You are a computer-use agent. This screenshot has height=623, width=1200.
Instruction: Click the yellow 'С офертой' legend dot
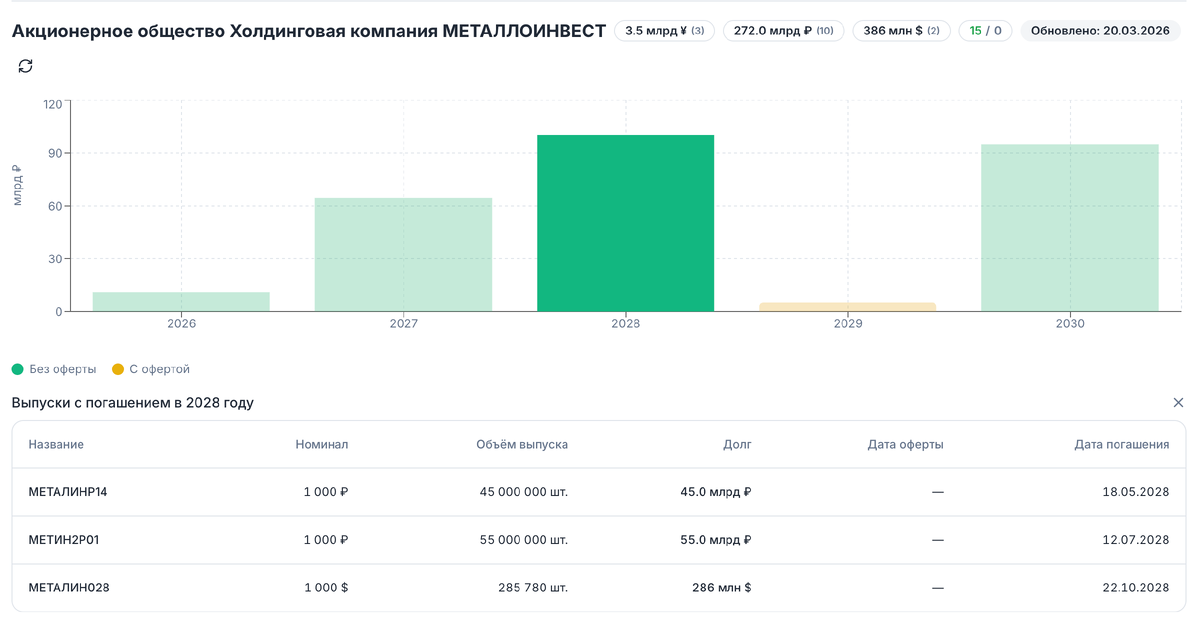coord(118,369)
